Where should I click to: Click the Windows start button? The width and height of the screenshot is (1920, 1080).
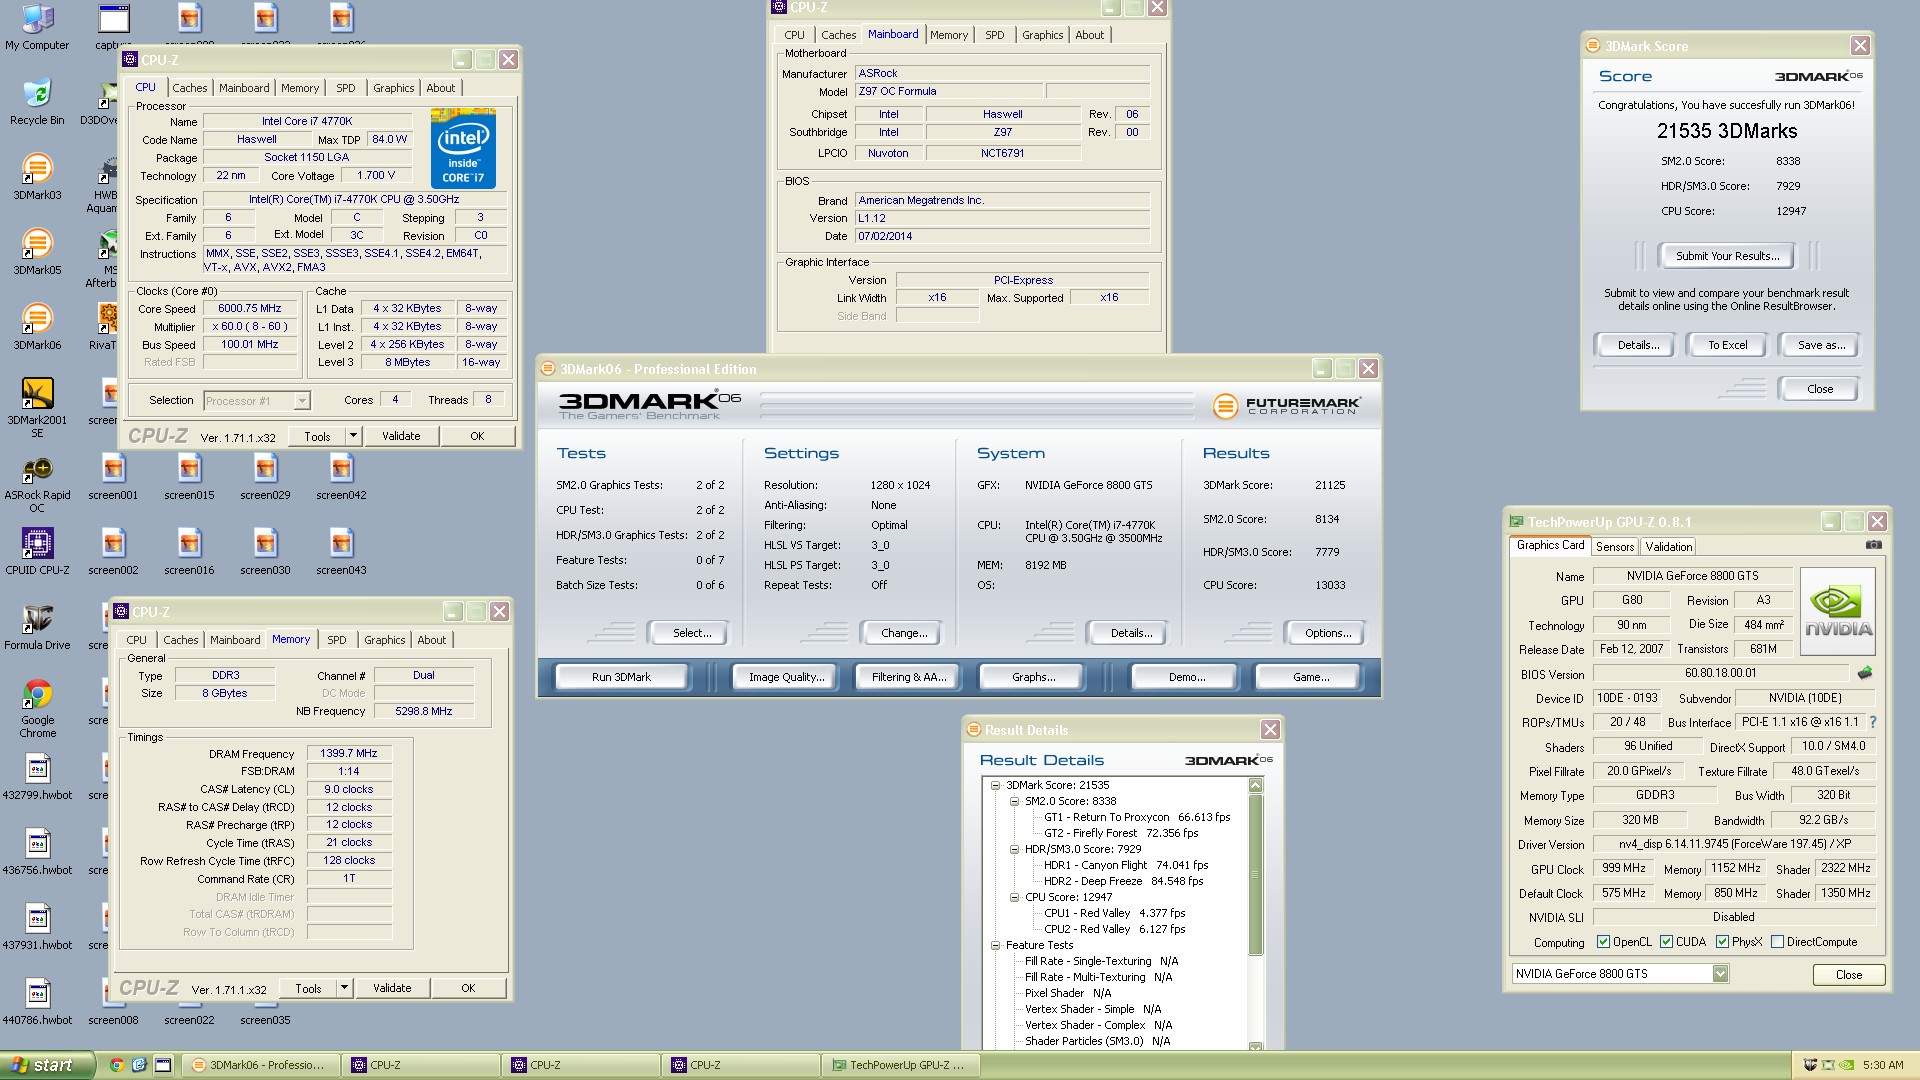47,1065
